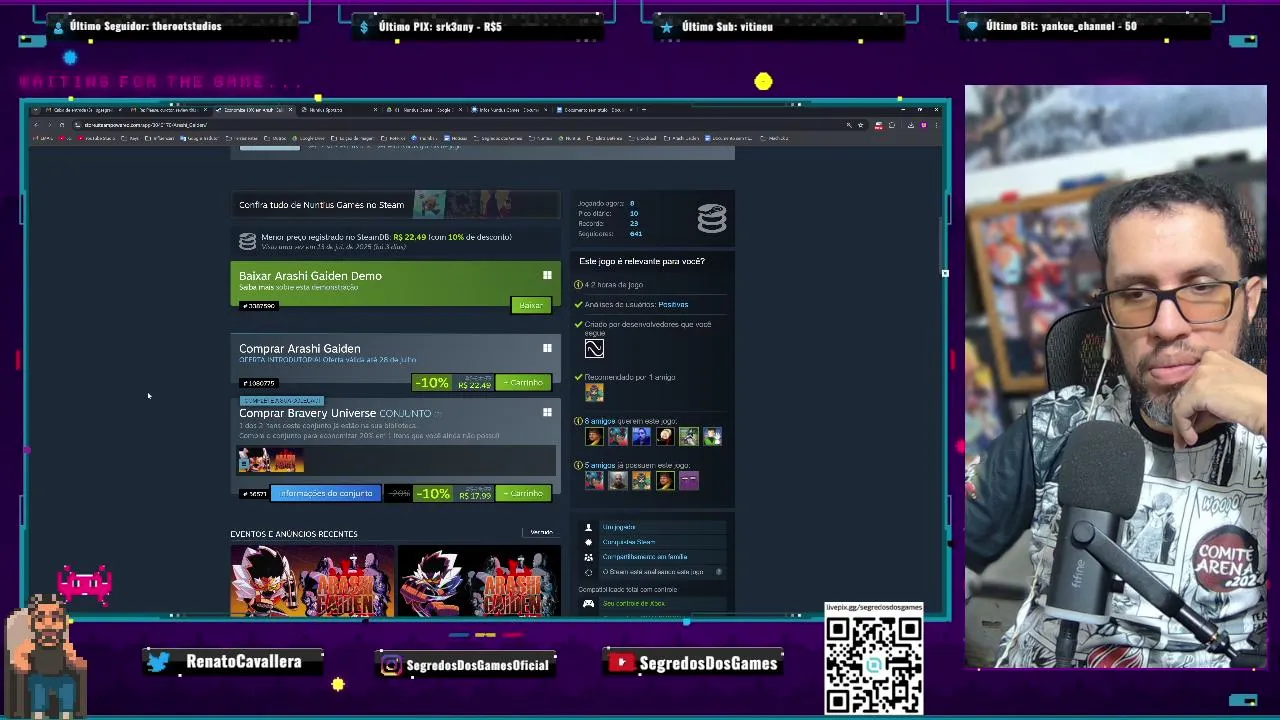The image size is (1280, 720).
Task: Bookmark page with star icon
Action: pos(861,125)
